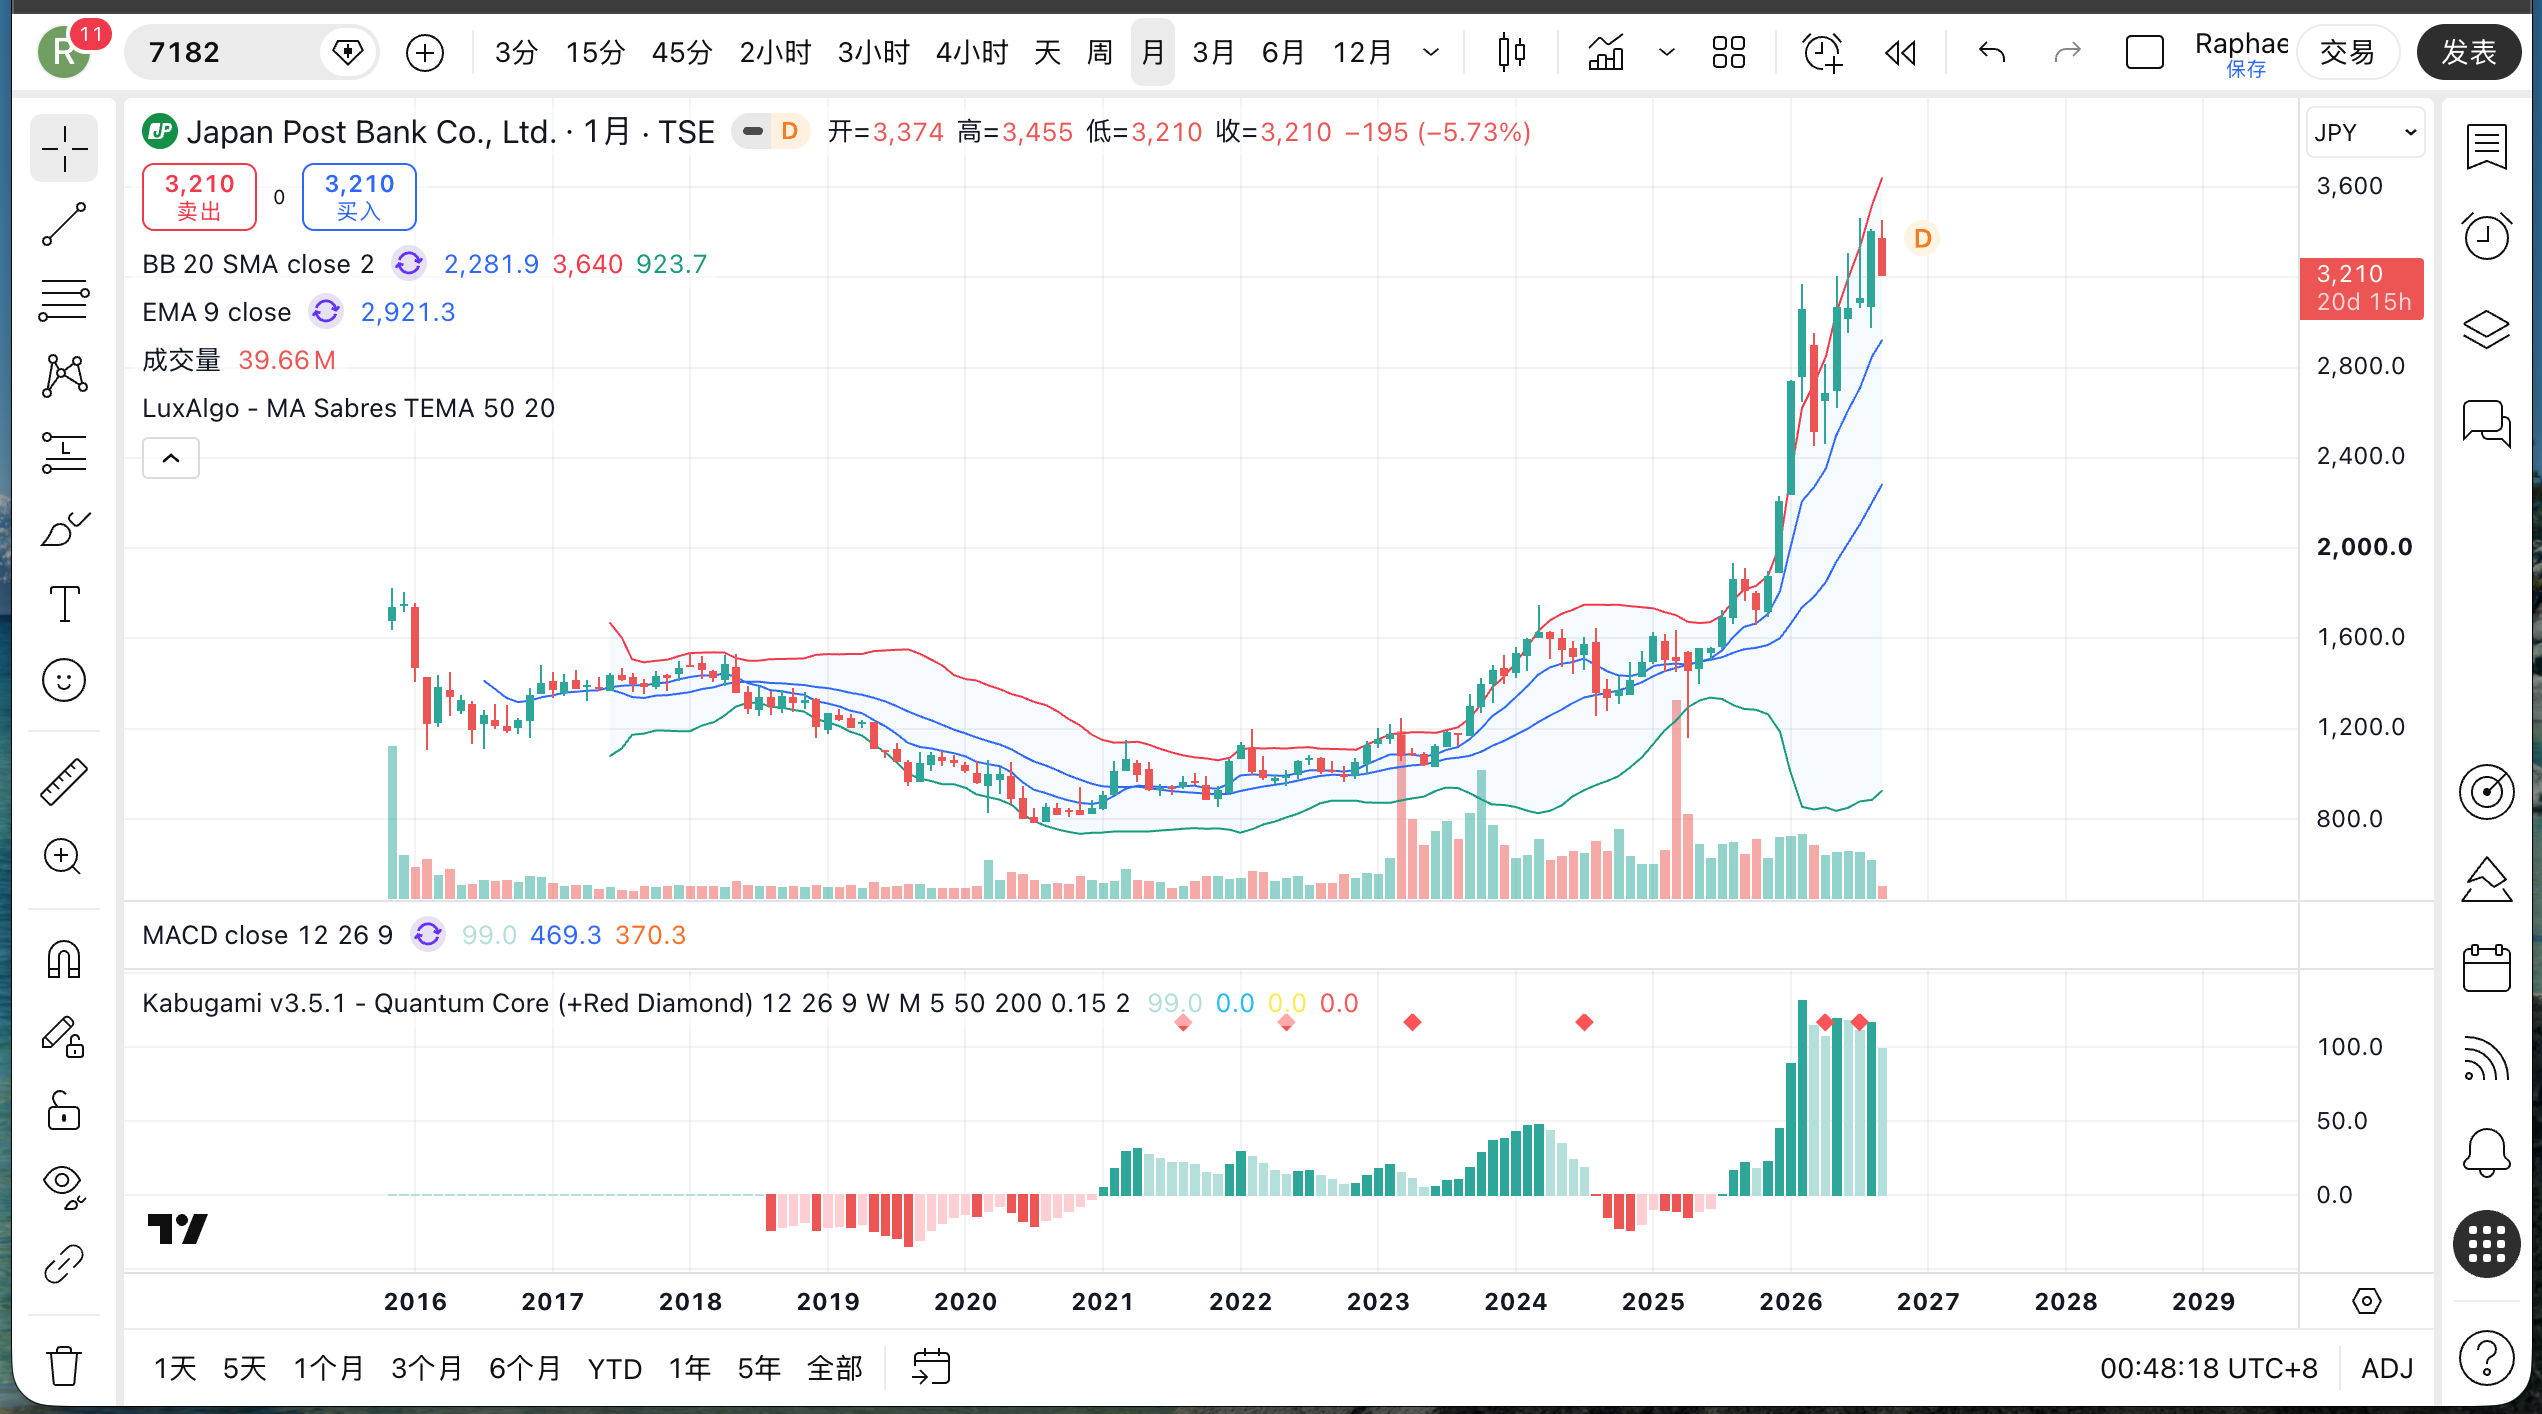Open the emoji and icons tool
Viewport: 2542px width, 1414px height.
[x=64, y=680]
